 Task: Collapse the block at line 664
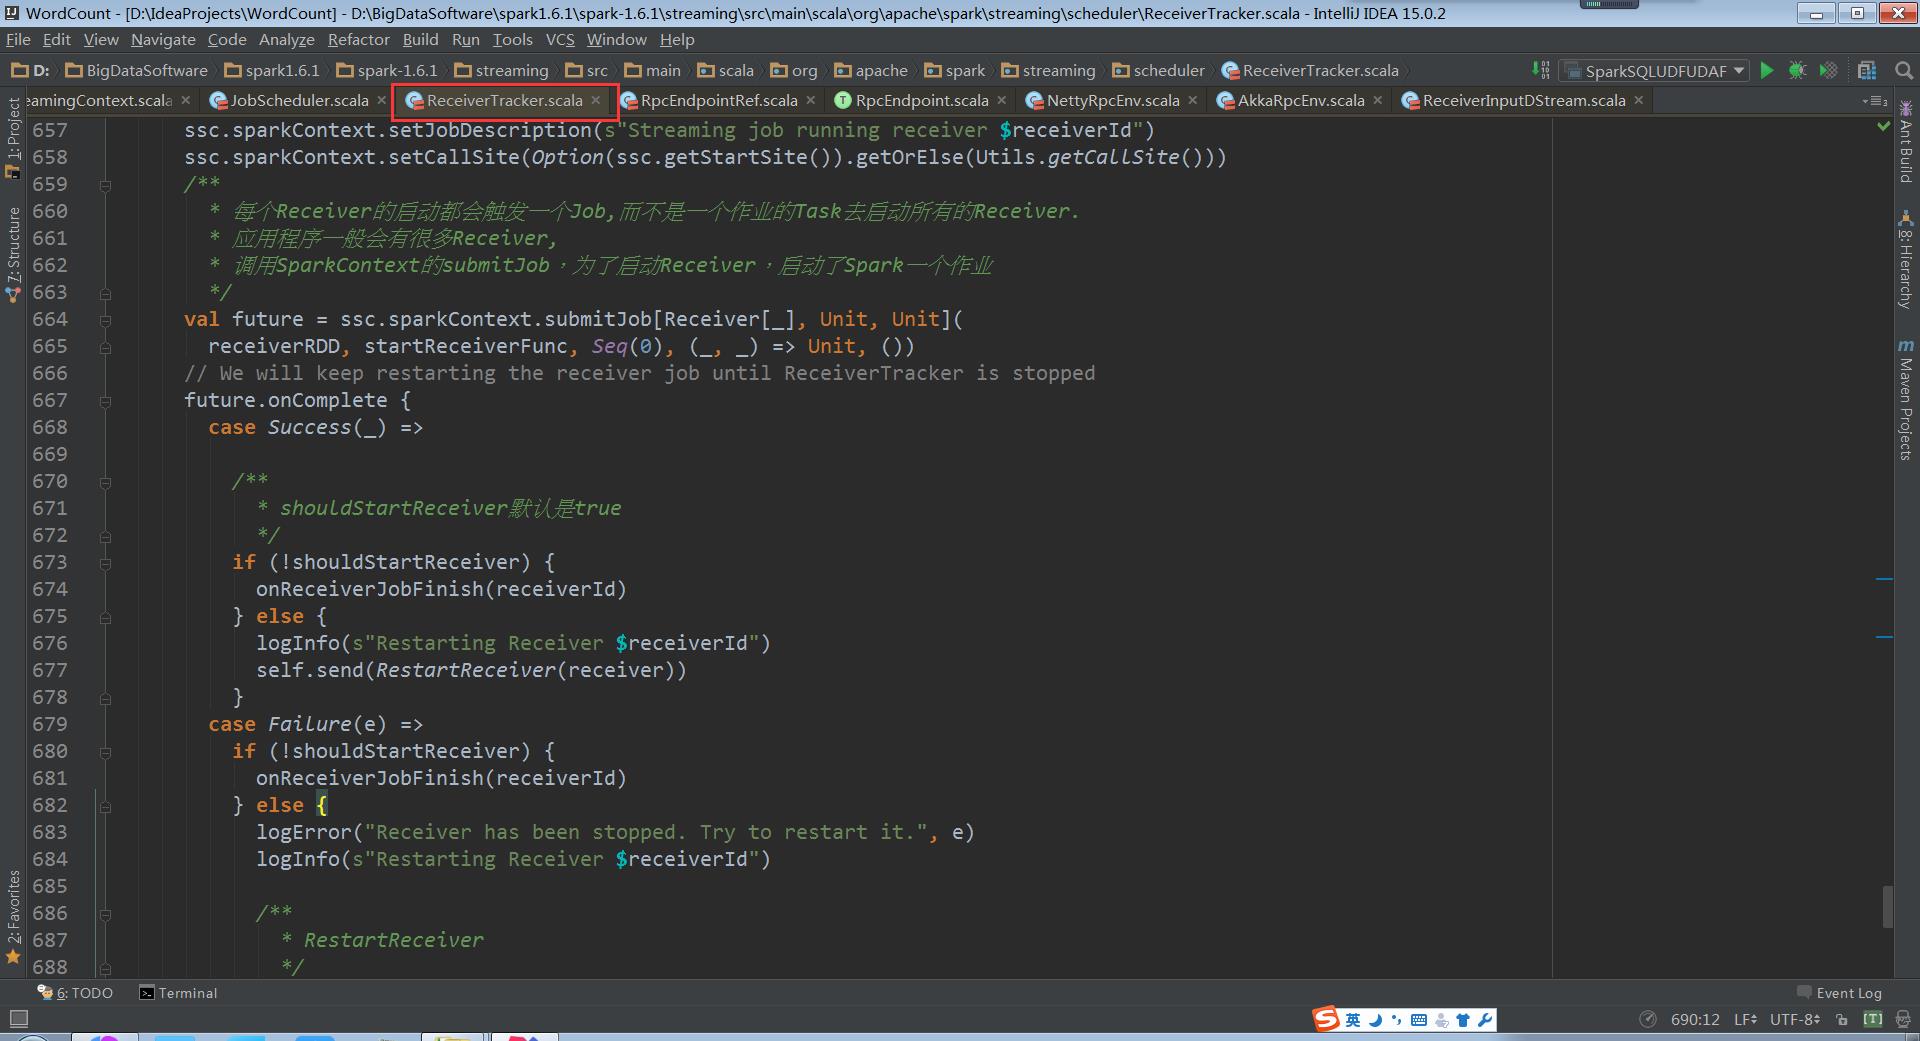coord(105,320)
